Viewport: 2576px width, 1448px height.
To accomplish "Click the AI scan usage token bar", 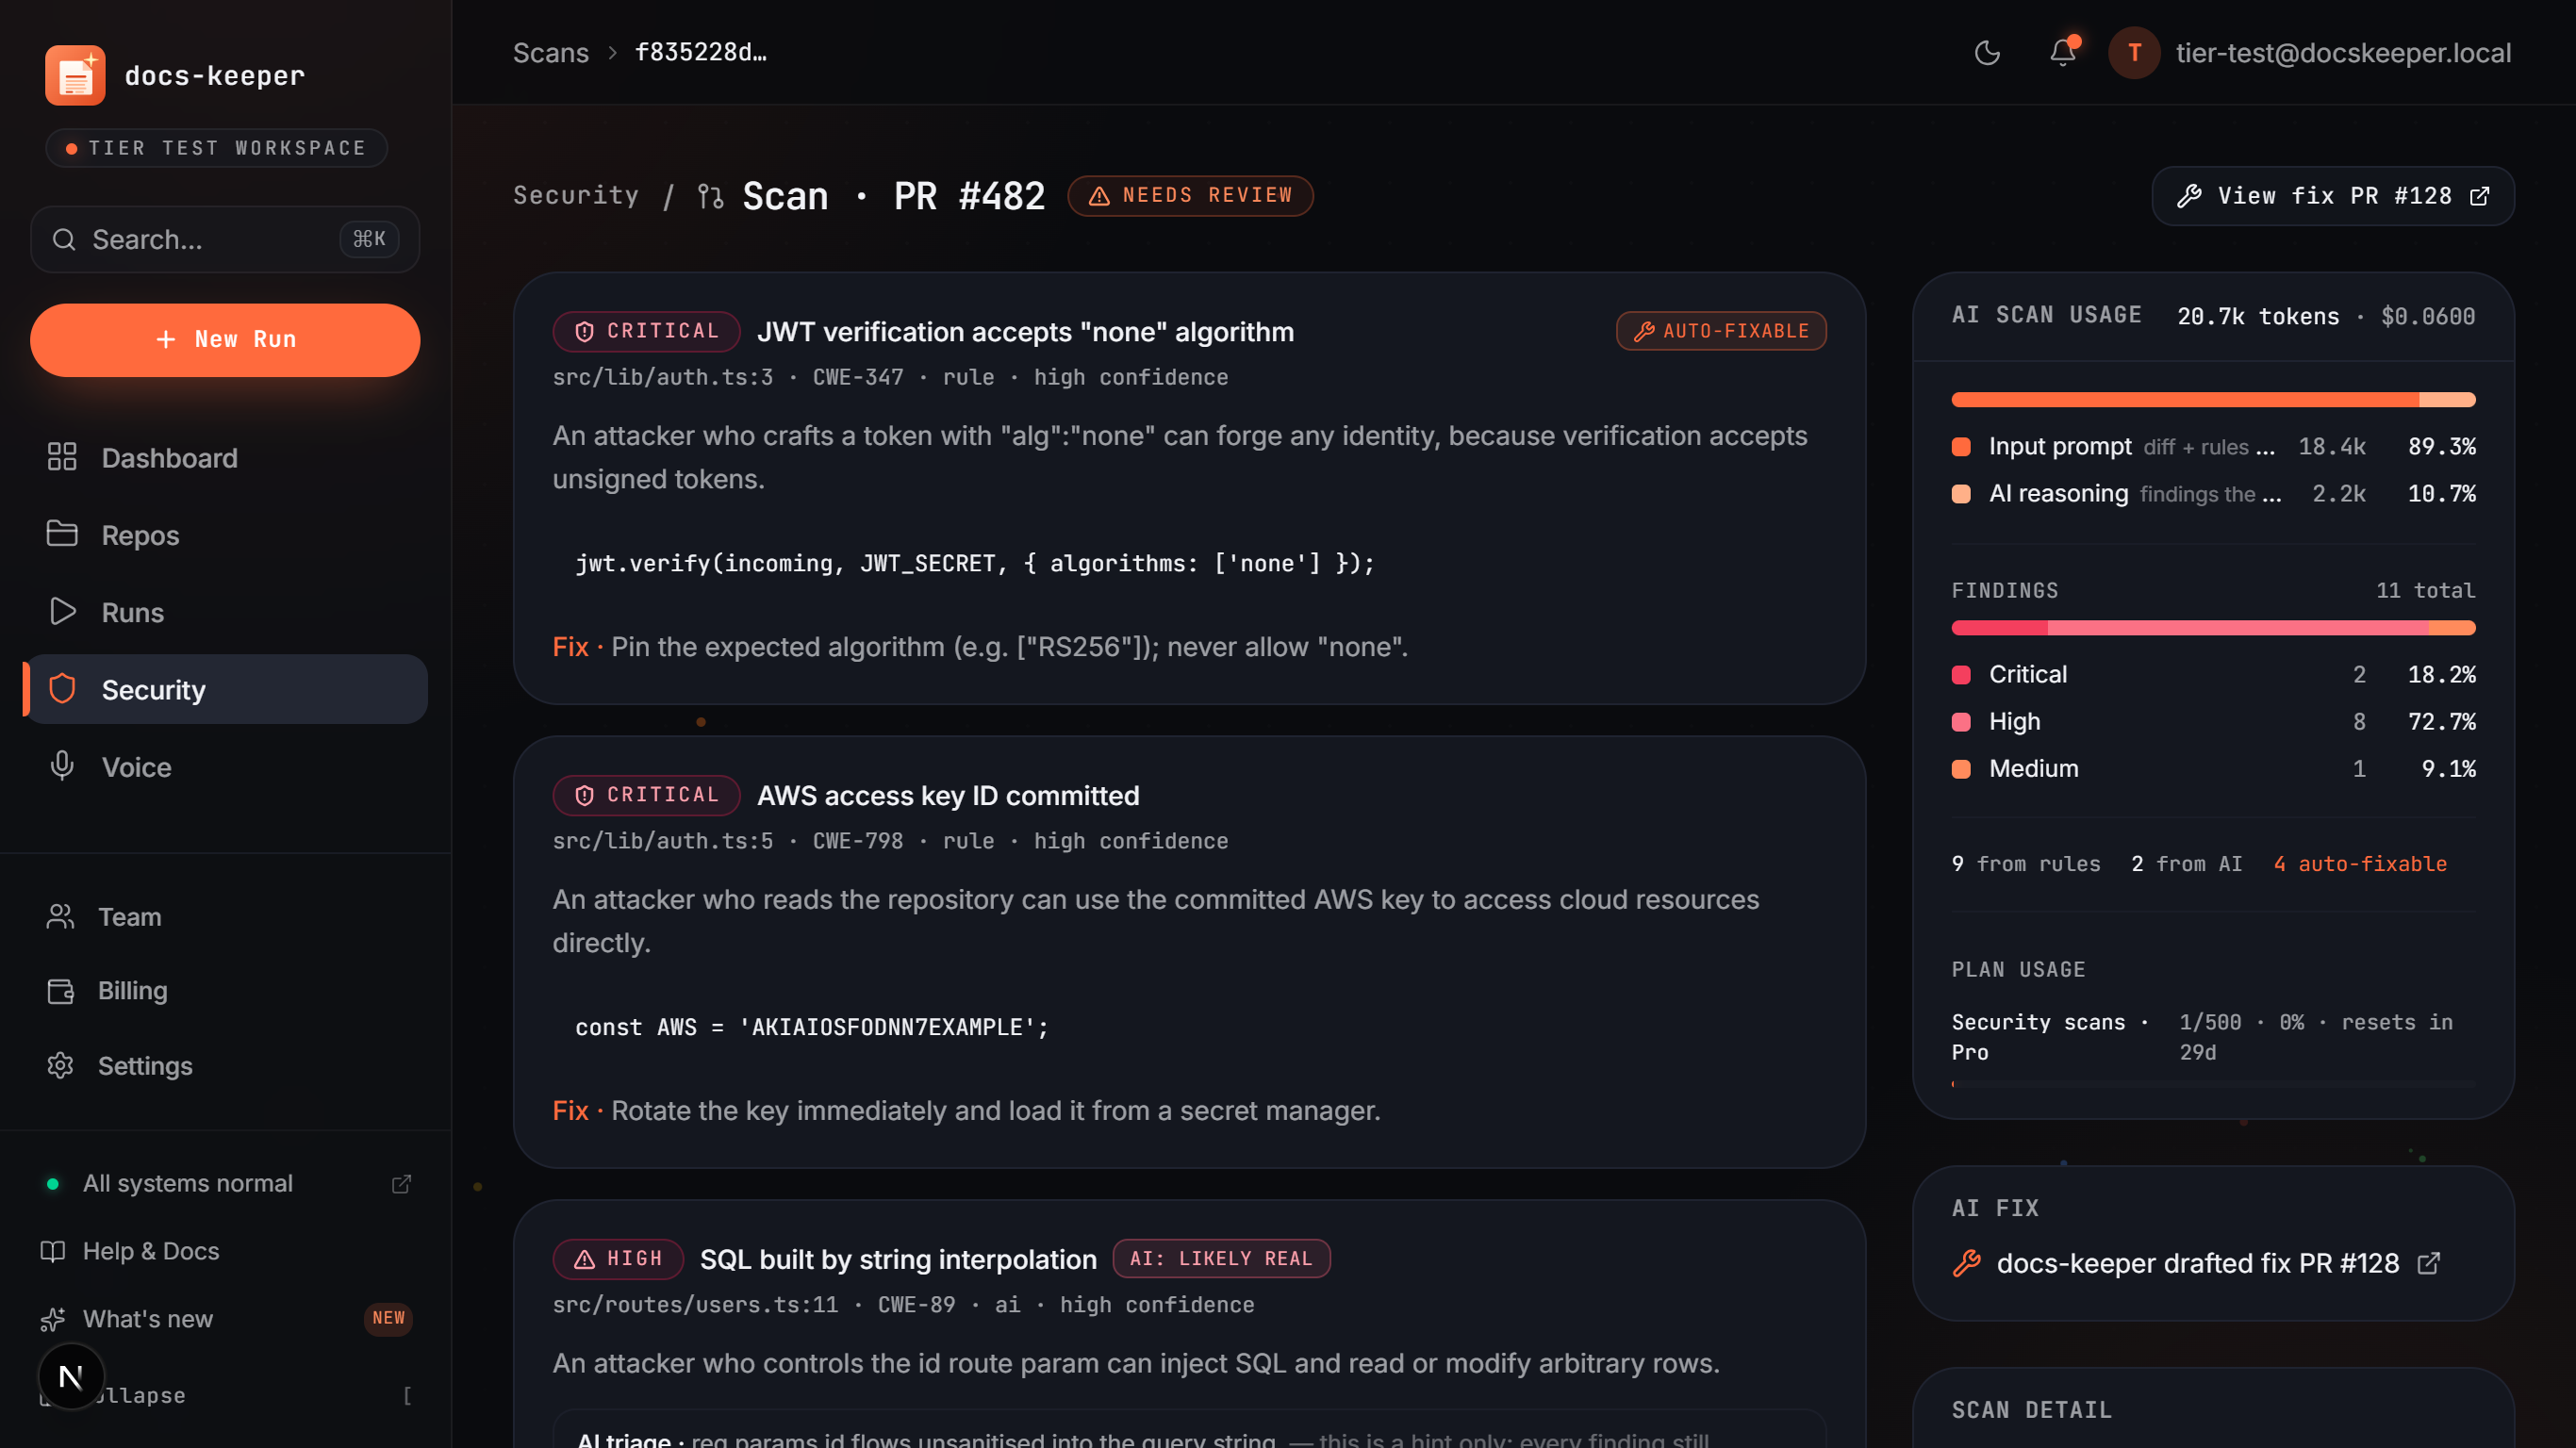I will click(x=2213, y=401).
